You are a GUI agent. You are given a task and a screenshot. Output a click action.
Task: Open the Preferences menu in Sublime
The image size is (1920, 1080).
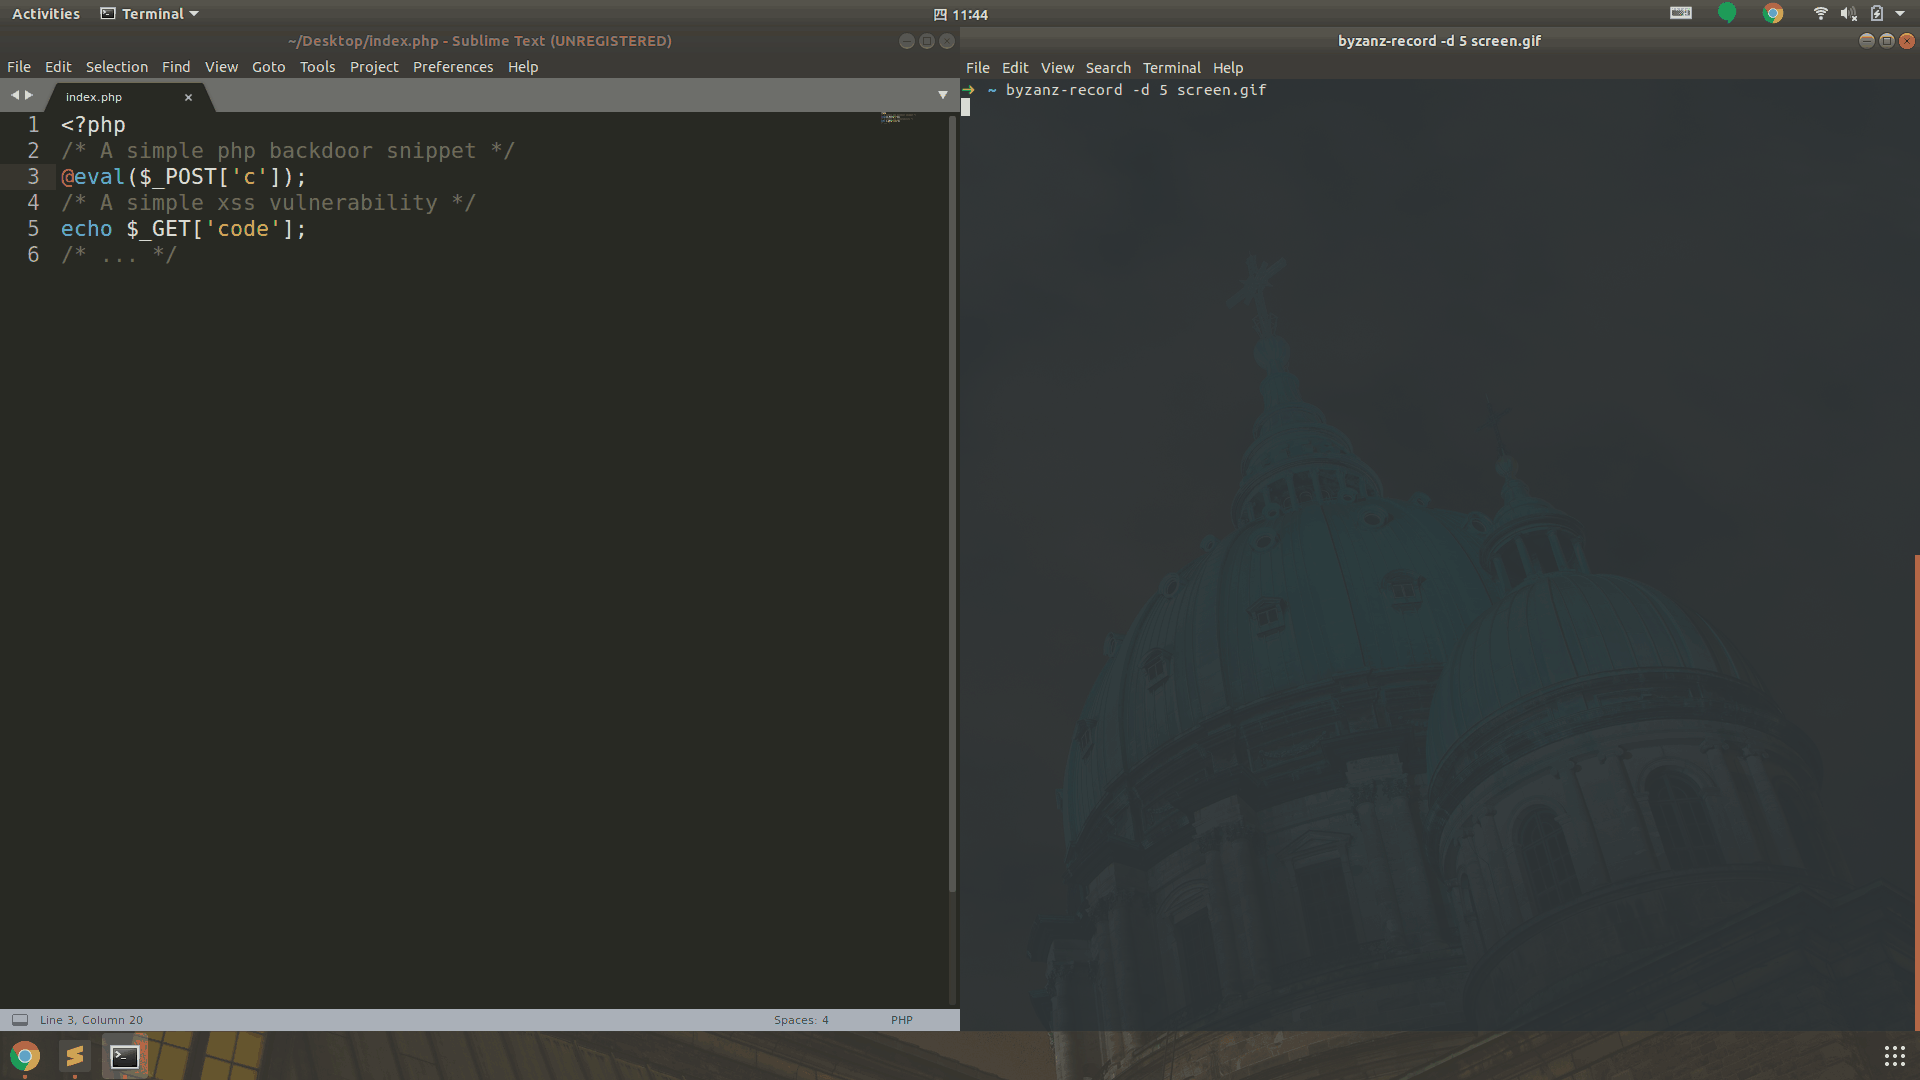[x=452, y=67]
